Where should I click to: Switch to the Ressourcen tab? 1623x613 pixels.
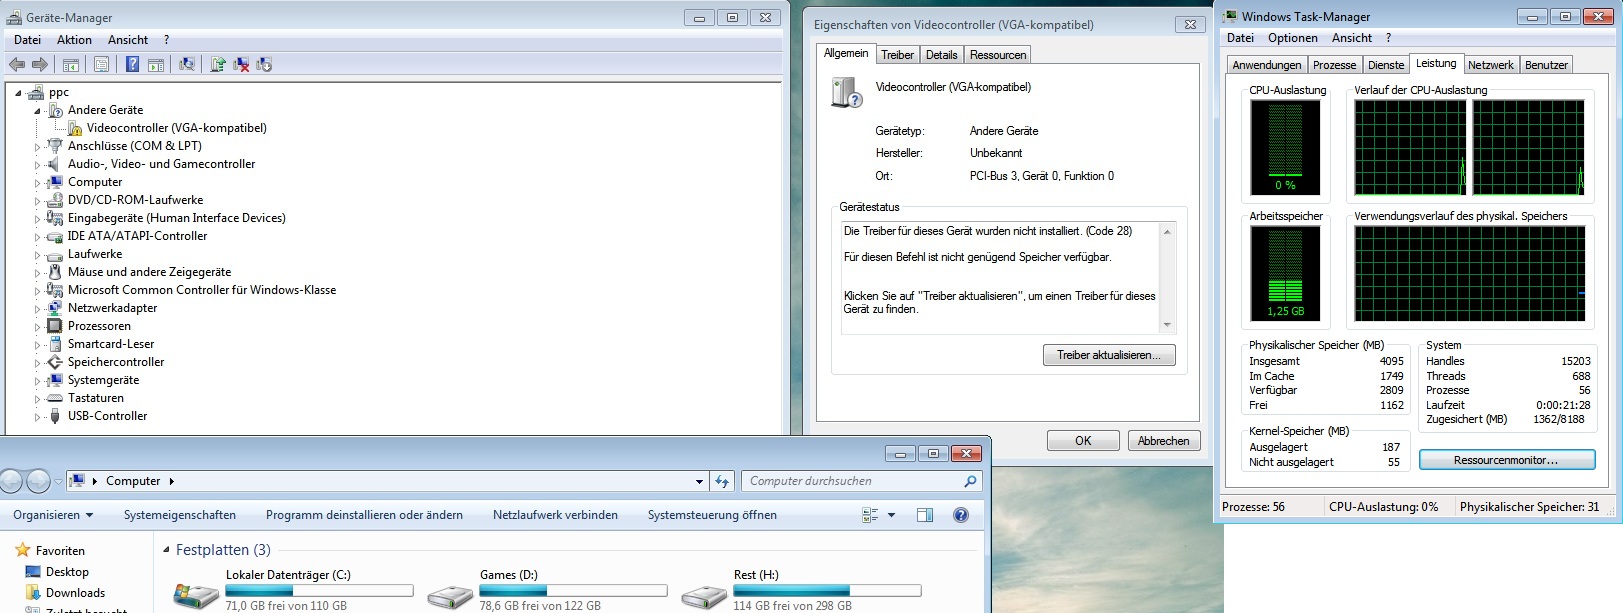(x=998, y=55)
